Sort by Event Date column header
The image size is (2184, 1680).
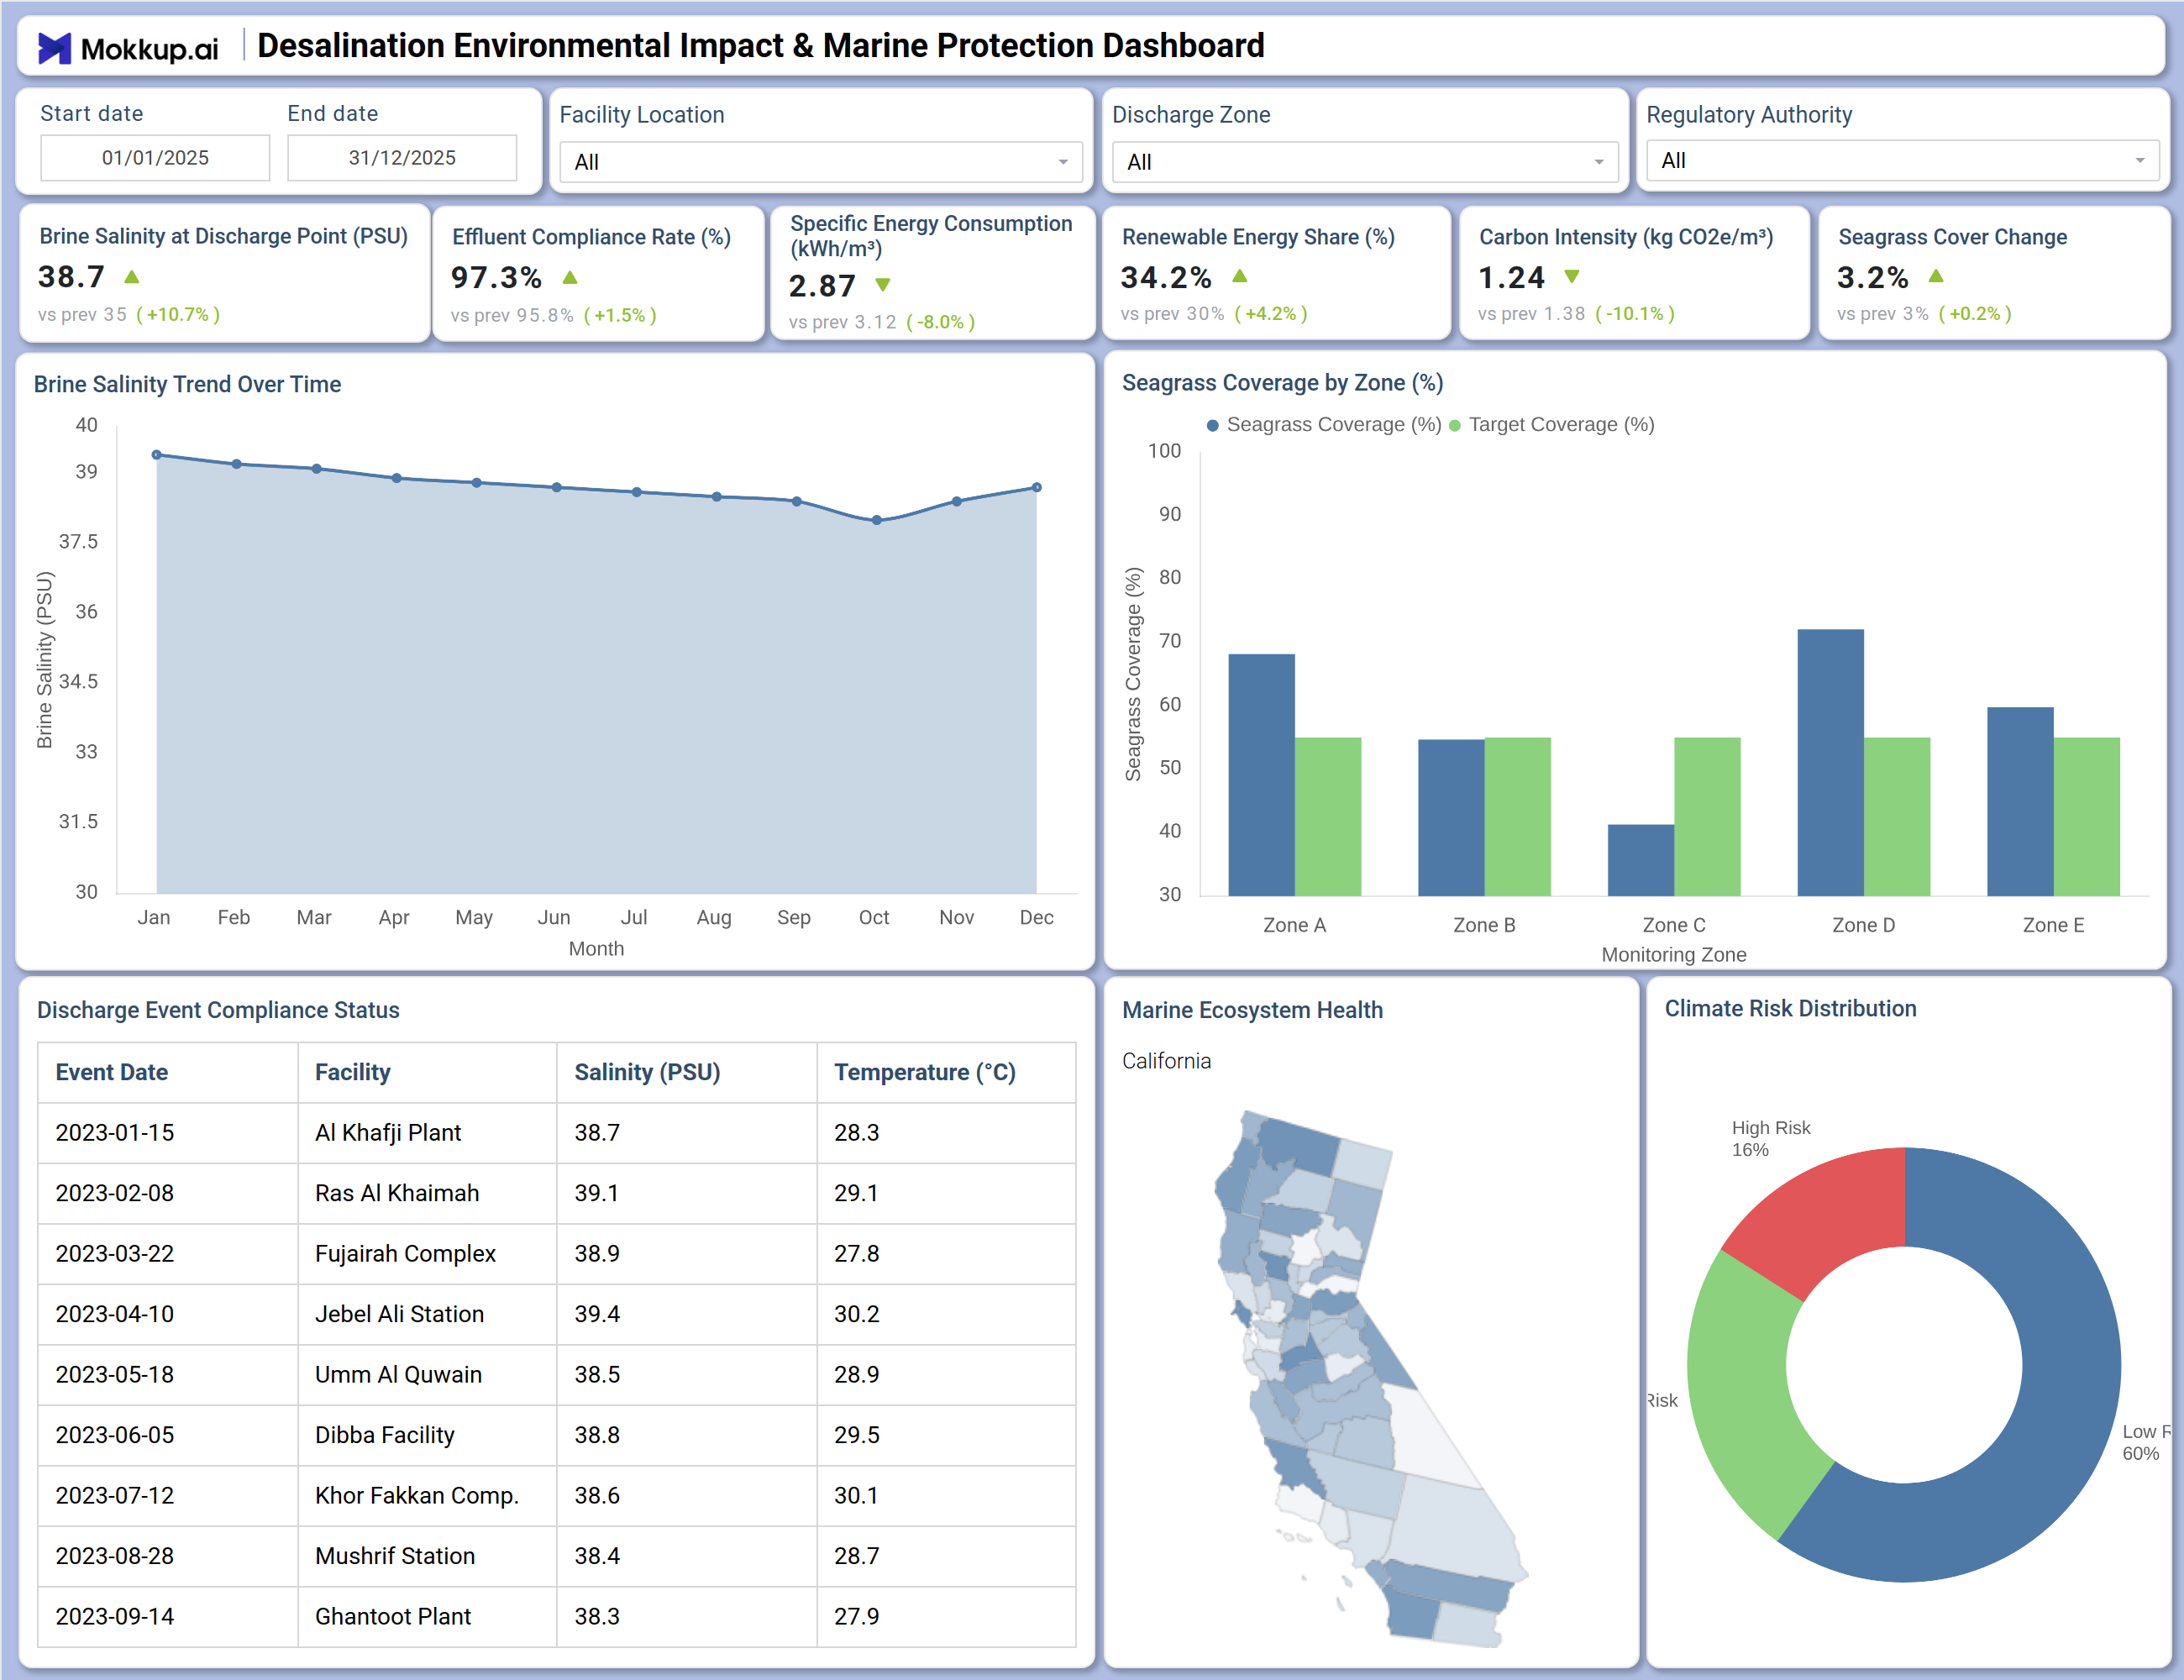(x=168, y=1073)
